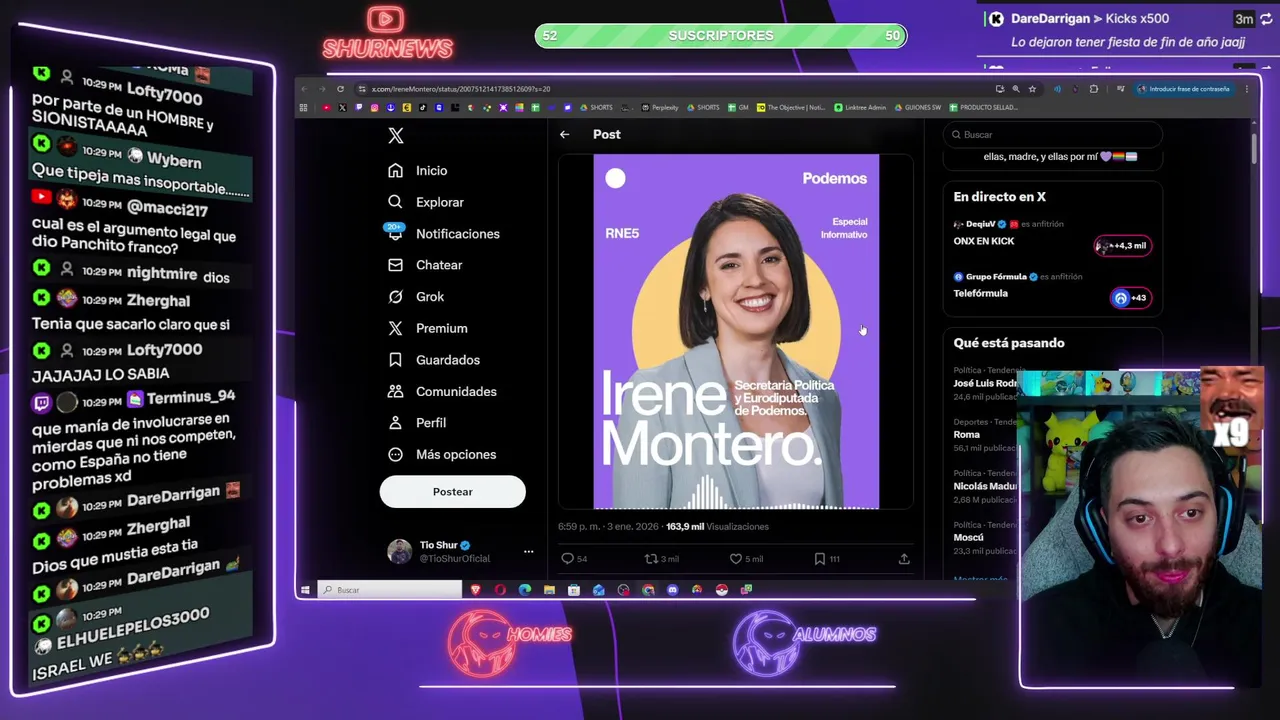Click the José Luis Rodríguez trending topic

pyautogui.click(x=985, y=383)
